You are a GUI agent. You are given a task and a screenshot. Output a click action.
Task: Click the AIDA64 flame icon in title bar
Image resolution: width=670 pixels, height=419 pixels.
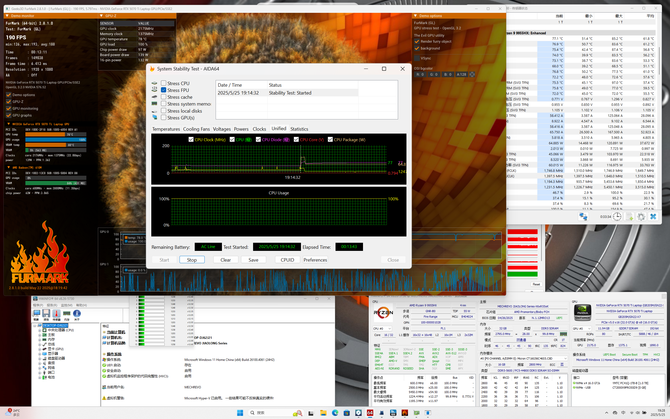tap(152, 69)
